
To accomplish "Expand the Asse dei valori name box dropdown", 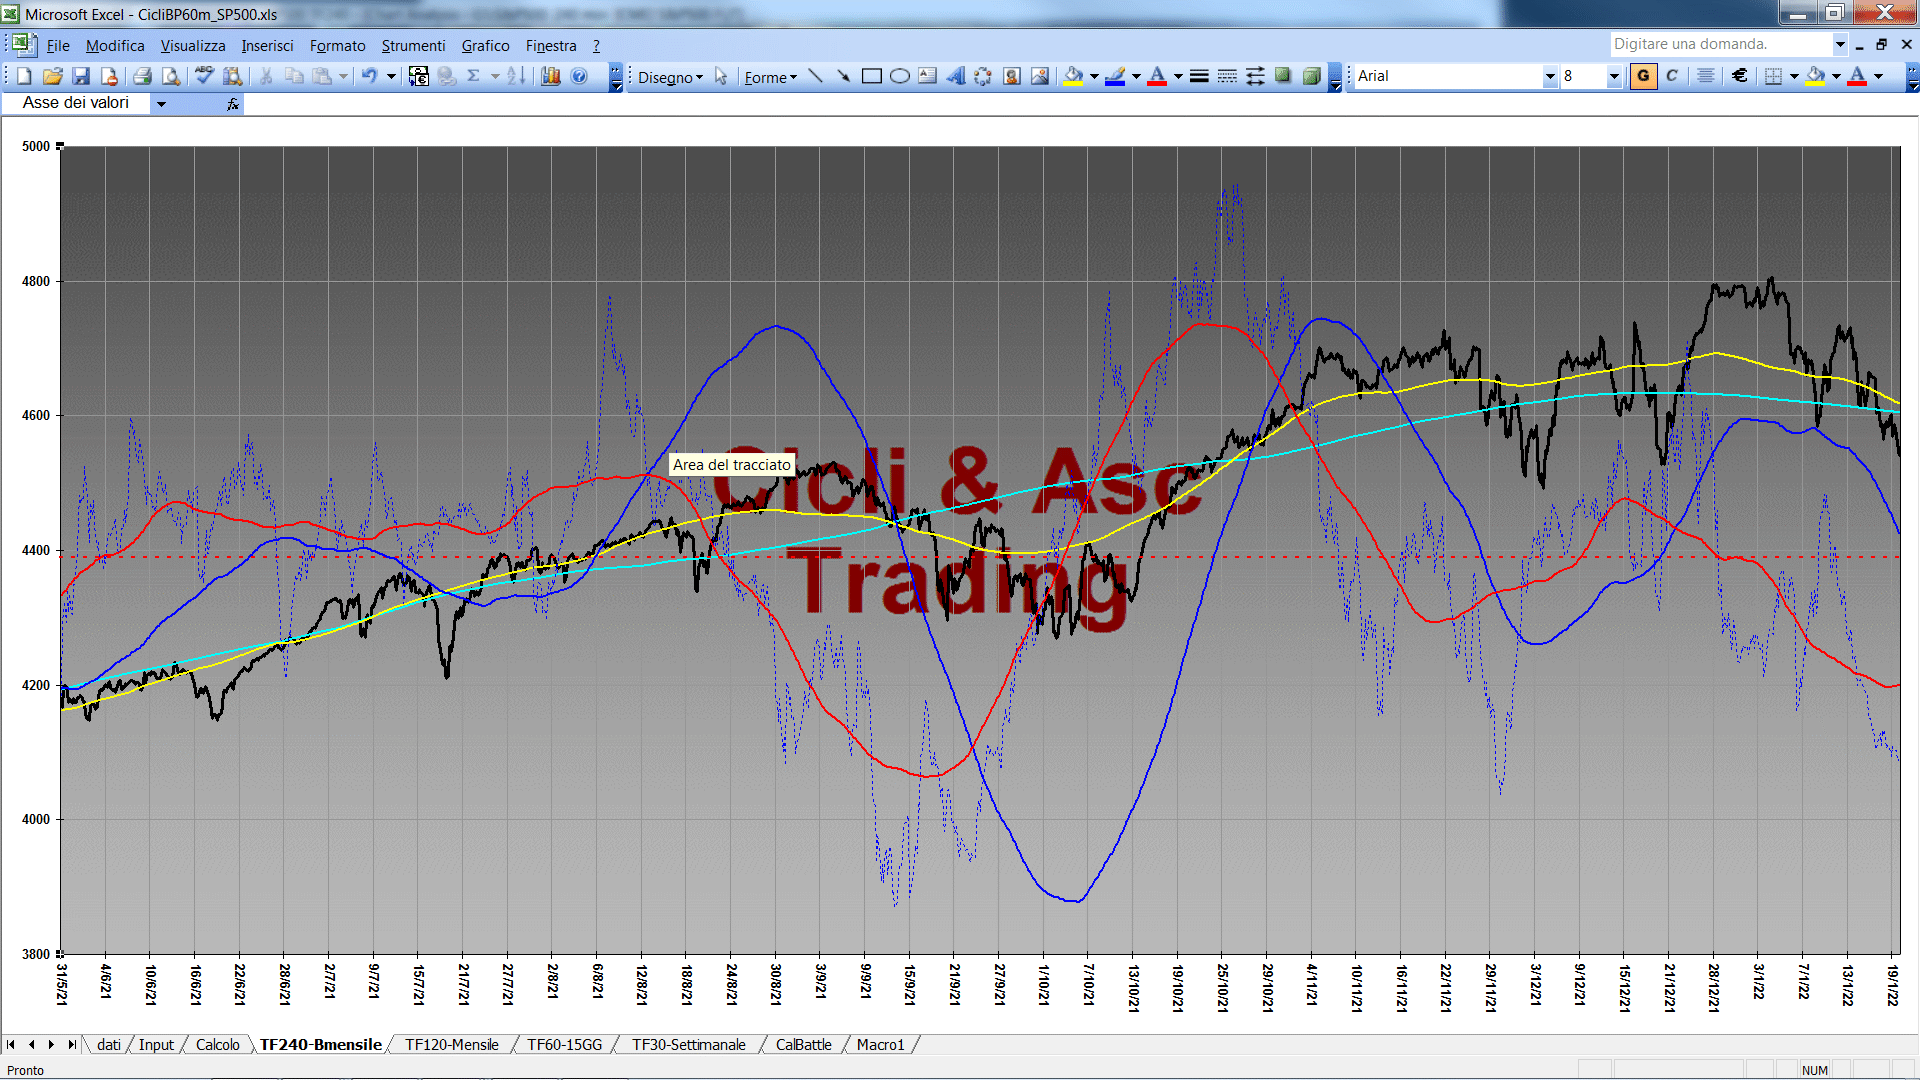I will point(161,103).
